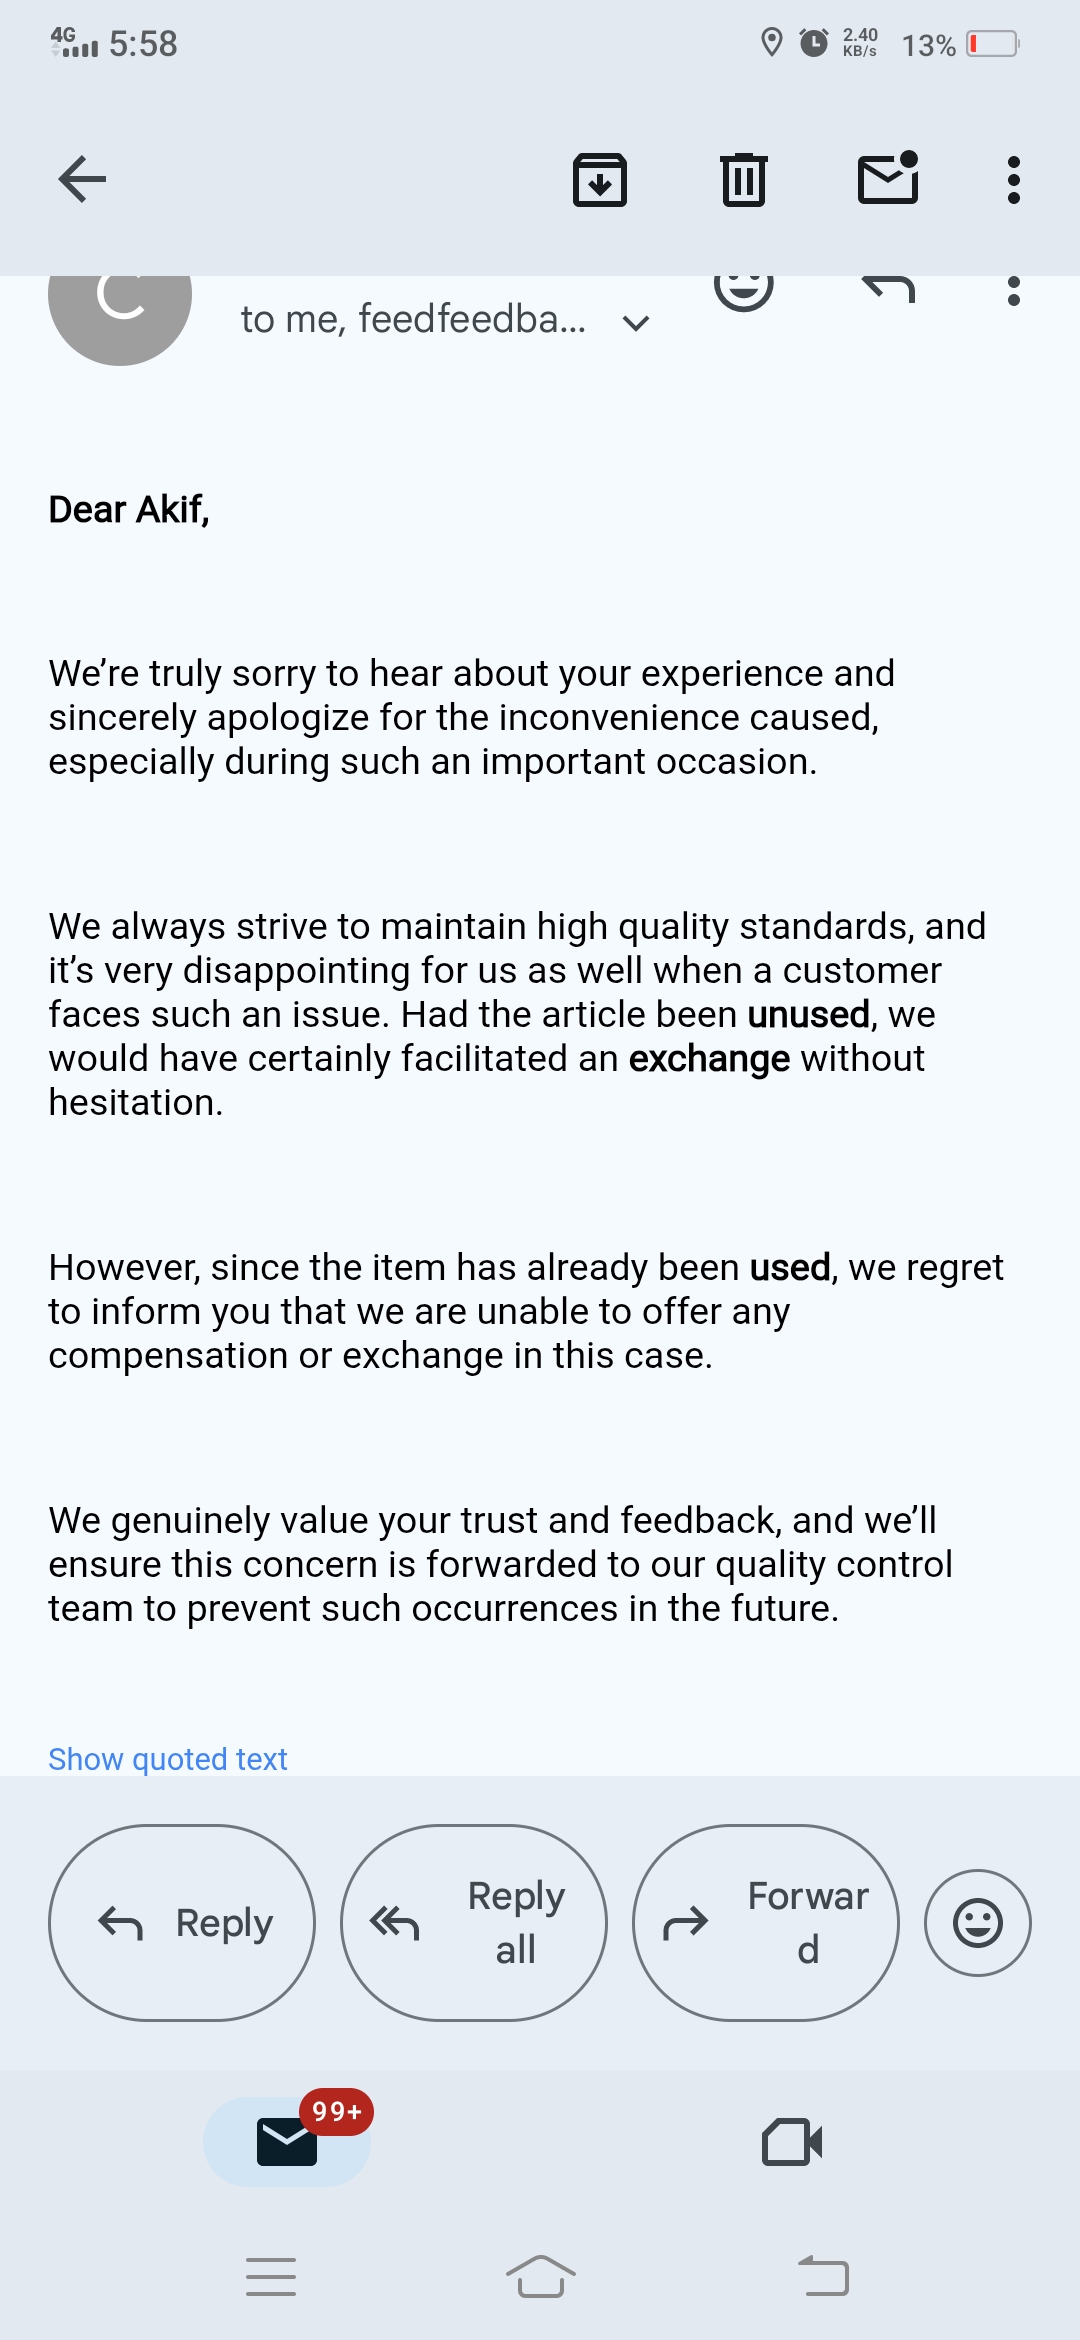The height and width of the screenshot is (2340, 1080).
Task: Expand the recipients line "to me, feedfeedba..."
Action: (x=413, y=319)
